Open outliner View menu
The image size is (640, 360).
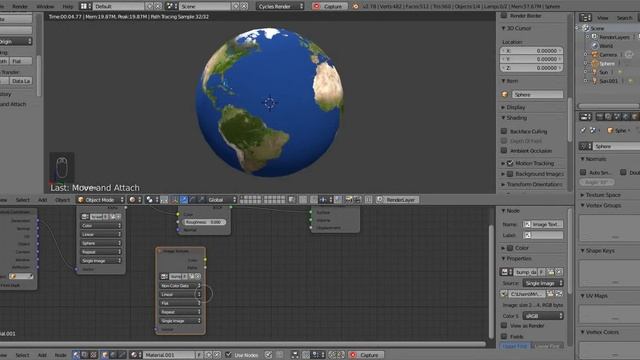tap(602, 18)
